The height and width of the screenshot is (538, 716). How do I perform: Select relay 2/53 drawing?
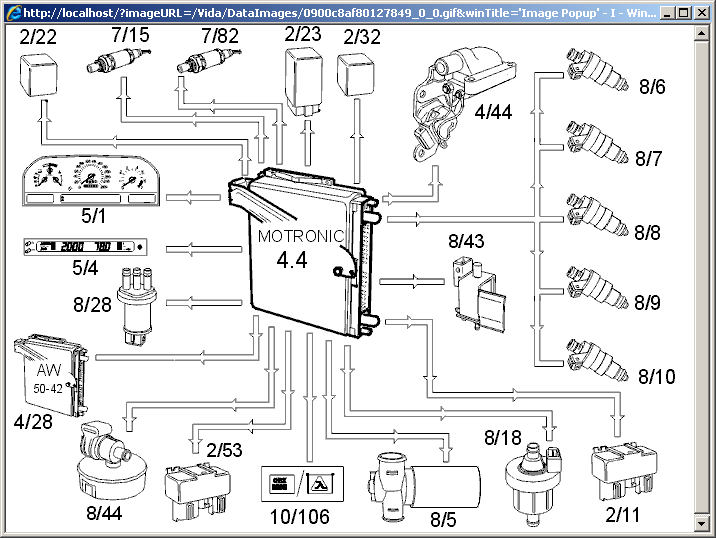(197, 492)
